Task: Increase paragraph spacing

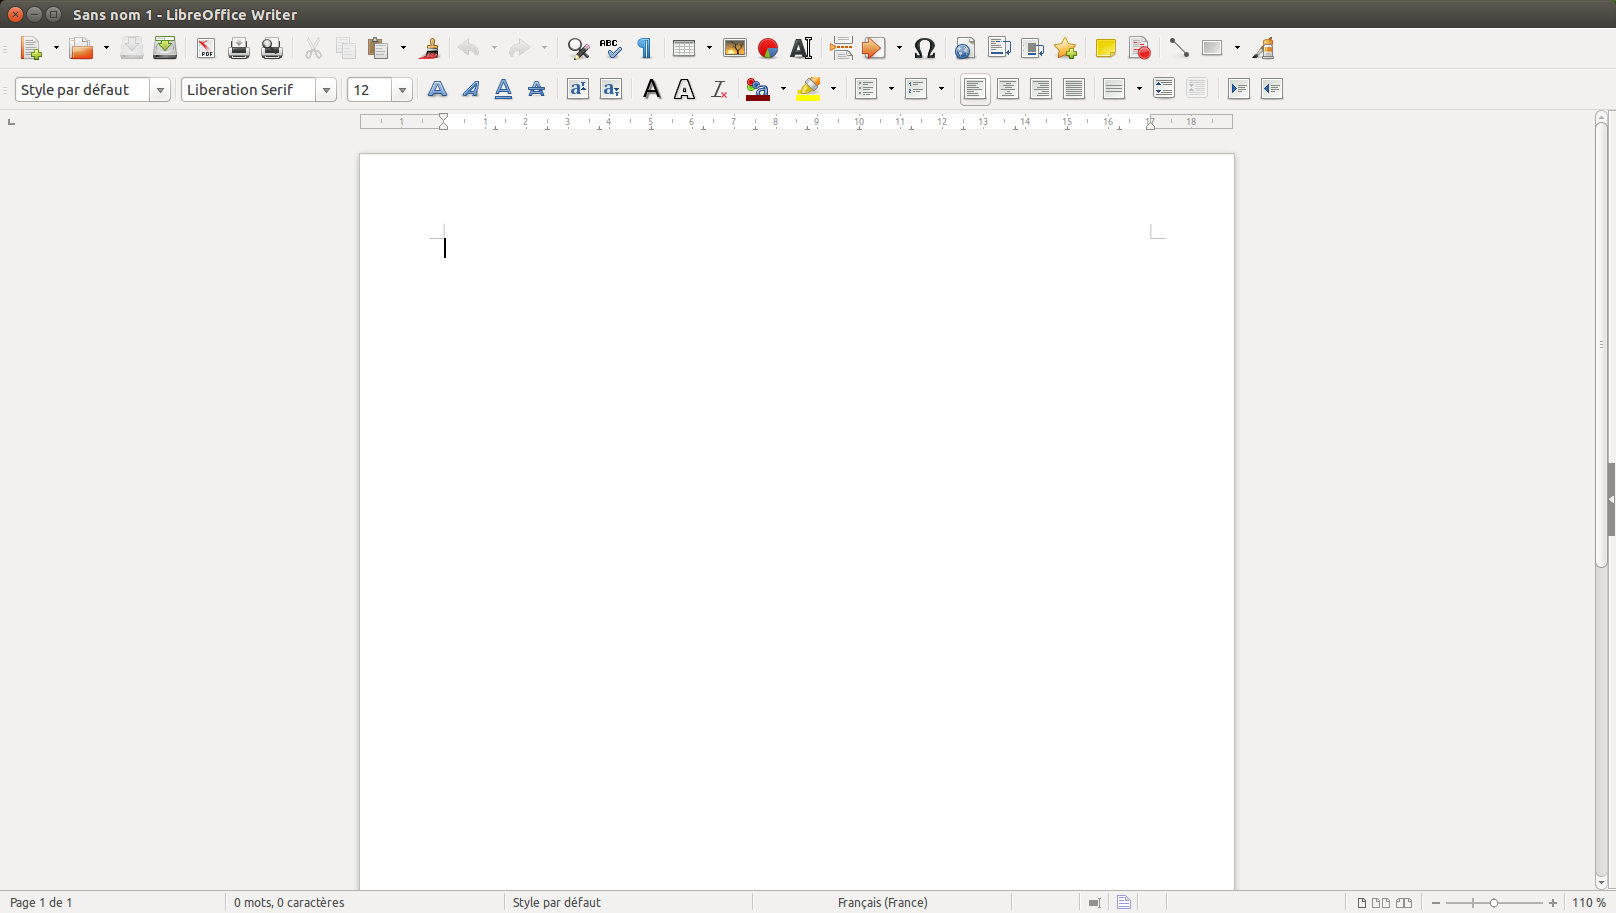Action: click(1164, 89)
